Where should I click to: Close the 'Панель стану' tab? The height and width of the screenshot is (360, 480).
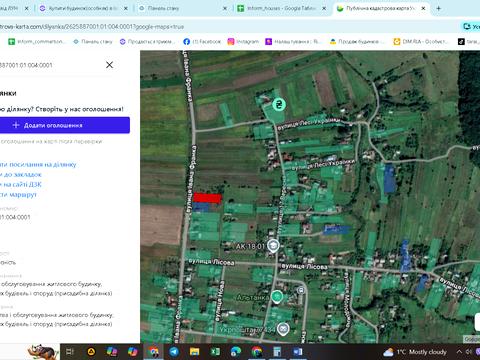[x=225, y=8]
